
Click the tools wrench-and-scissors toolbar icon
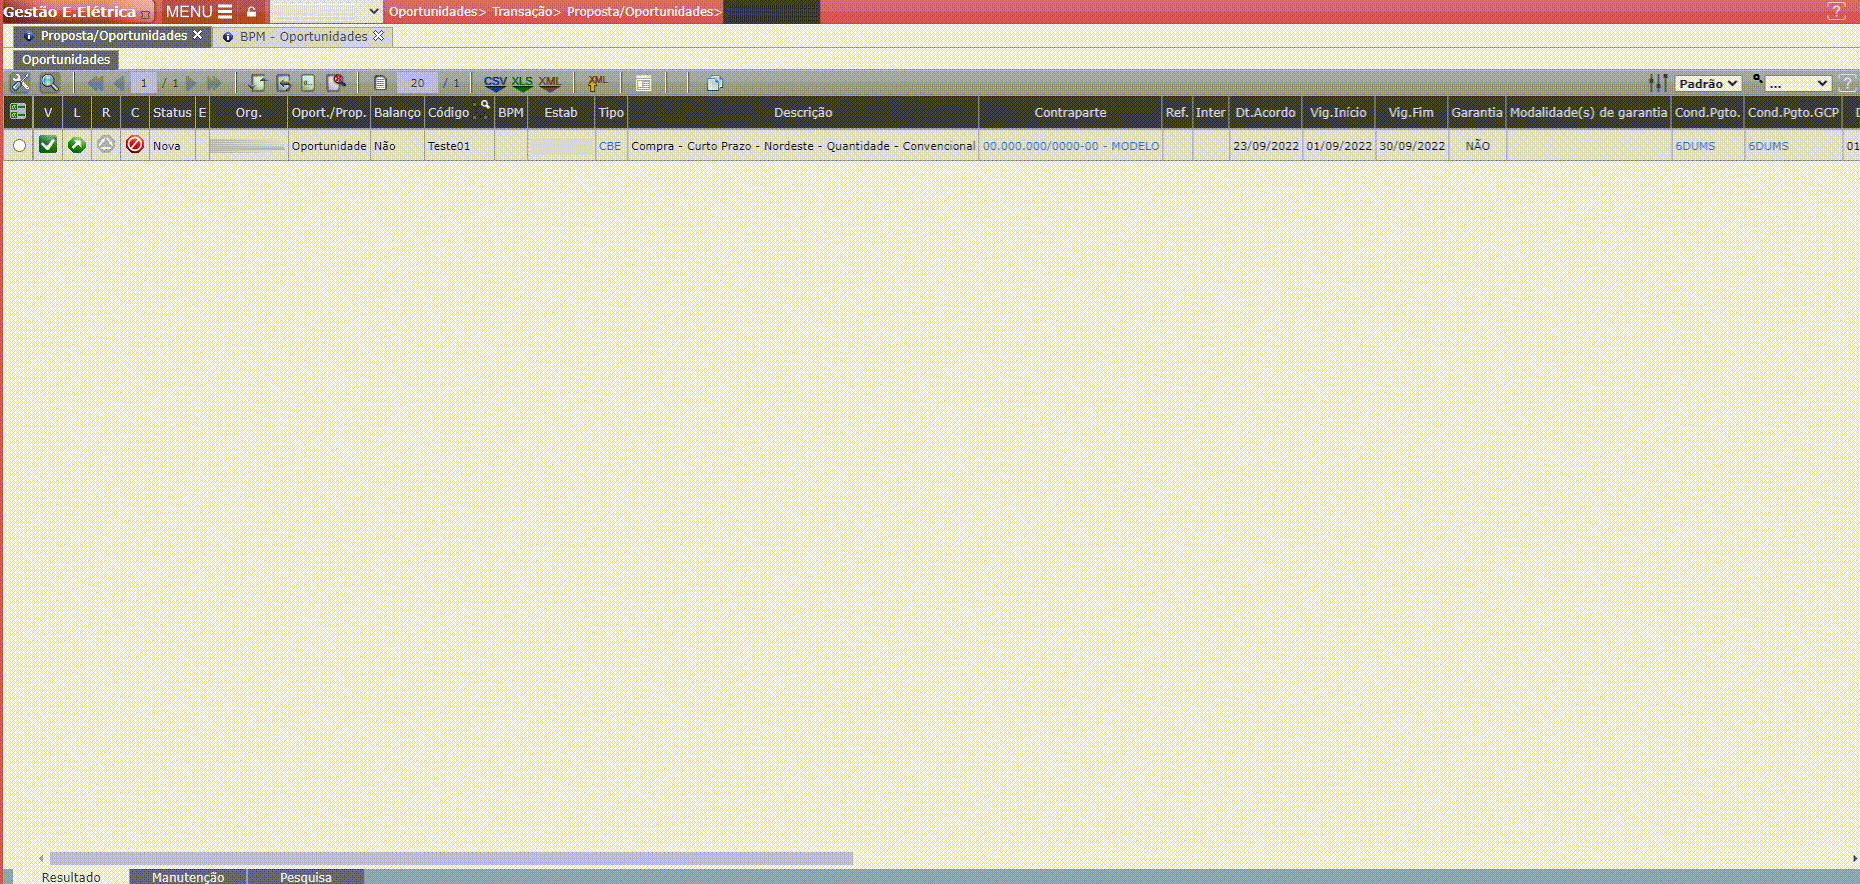click(20, 83)
